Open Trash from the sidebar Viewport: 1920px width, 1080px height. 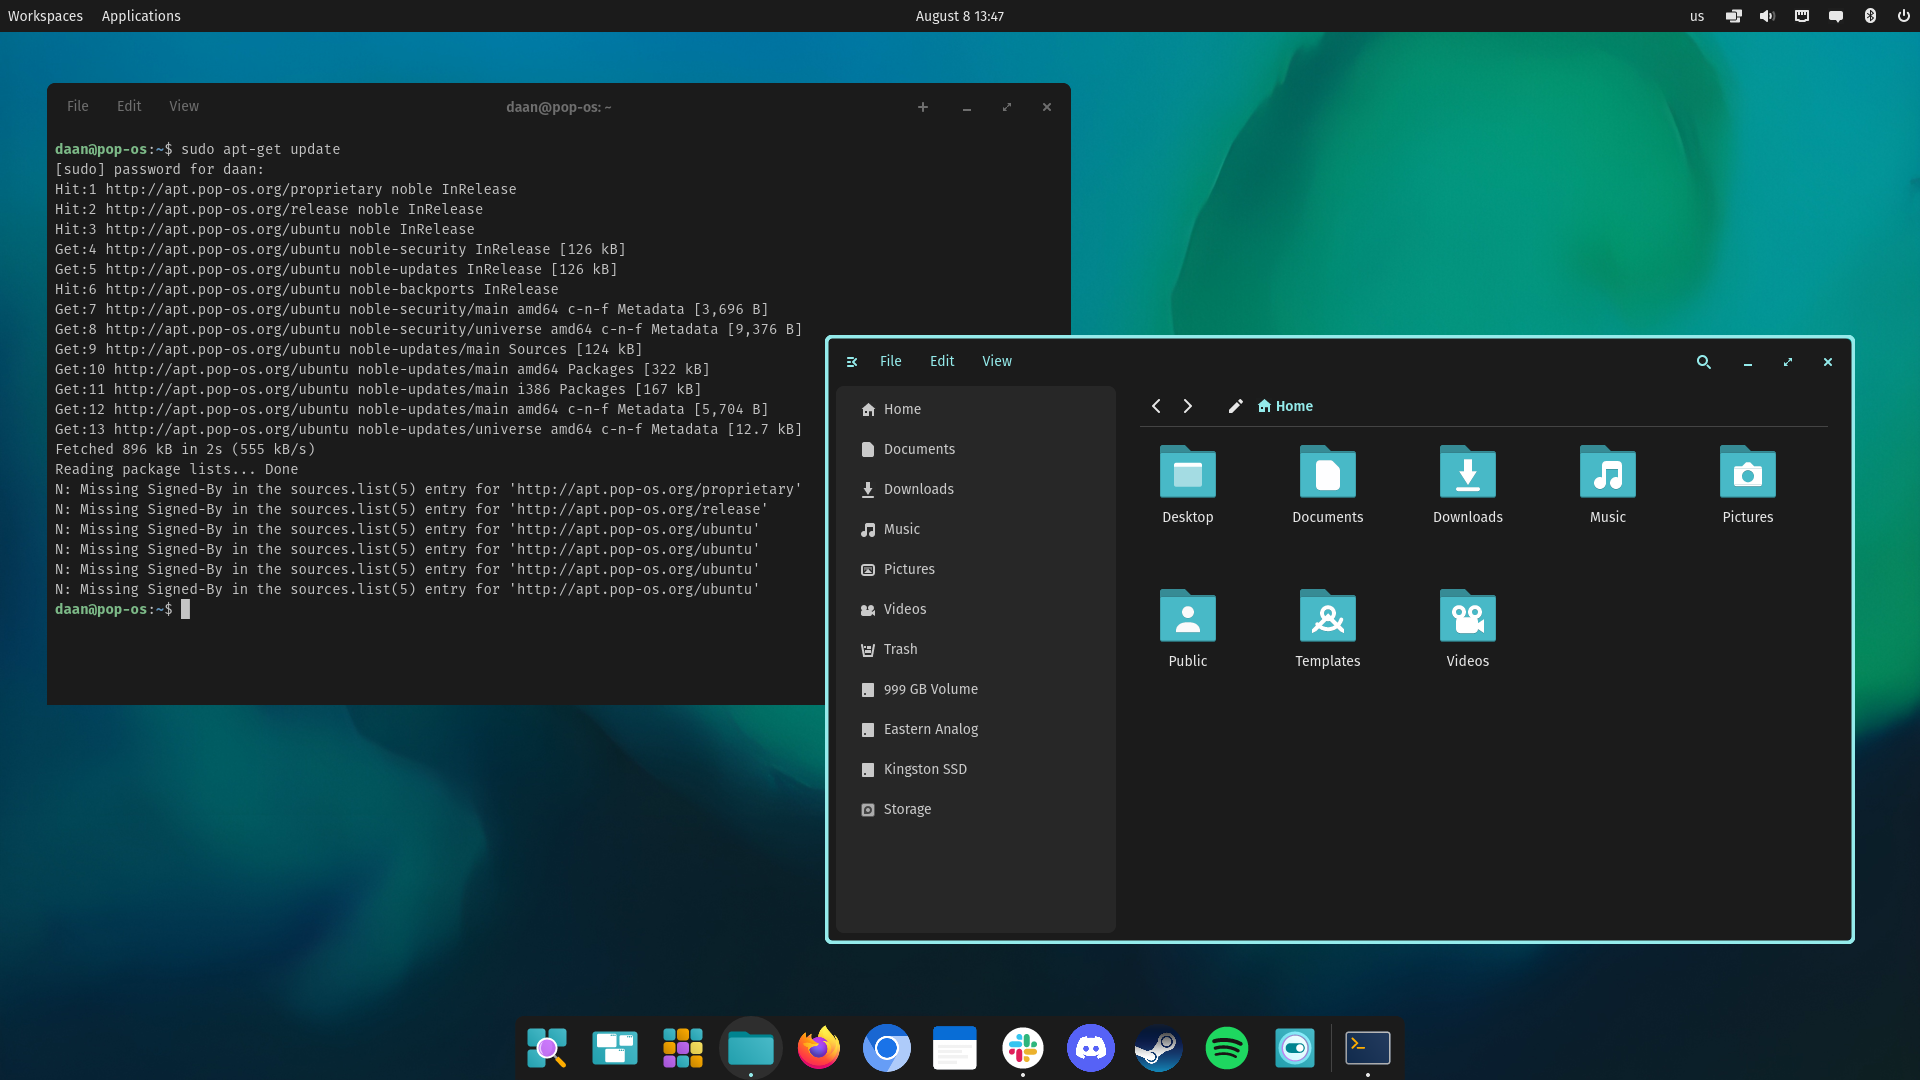(x=901, y=649)
